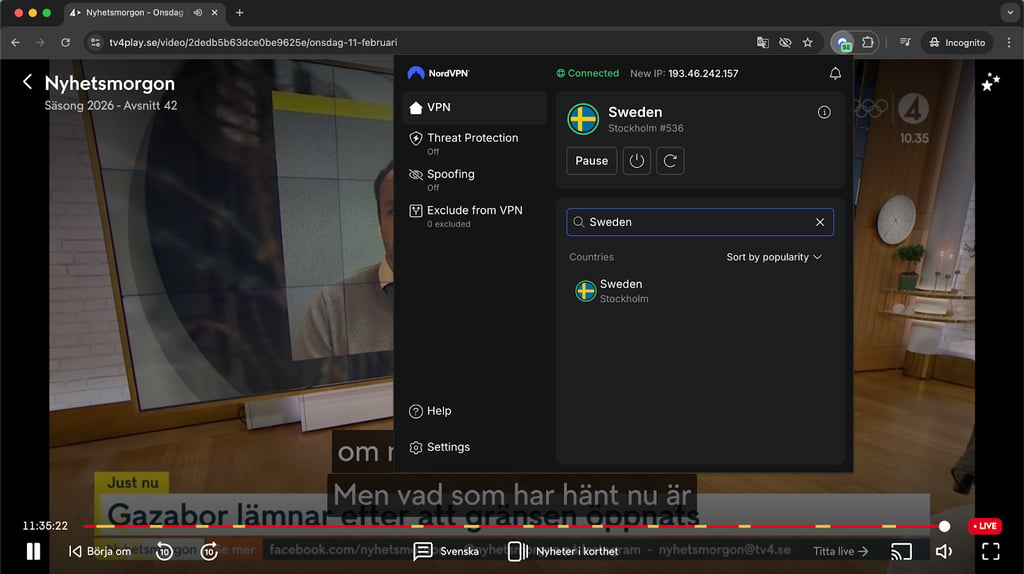Image resolution: width=1024 pixels, height=574 pixels.
Task: Go back from Nyhetsmorgon player
Action: pyautogui.click(x=27, y=82)
